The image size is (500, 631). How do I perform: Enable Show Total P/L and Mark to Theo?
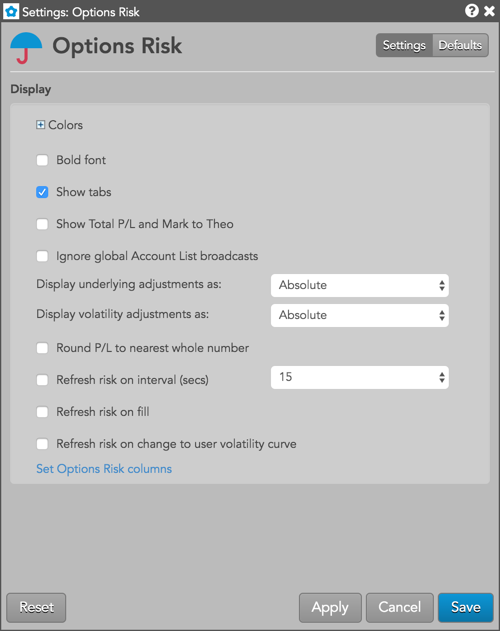(42, 224)
